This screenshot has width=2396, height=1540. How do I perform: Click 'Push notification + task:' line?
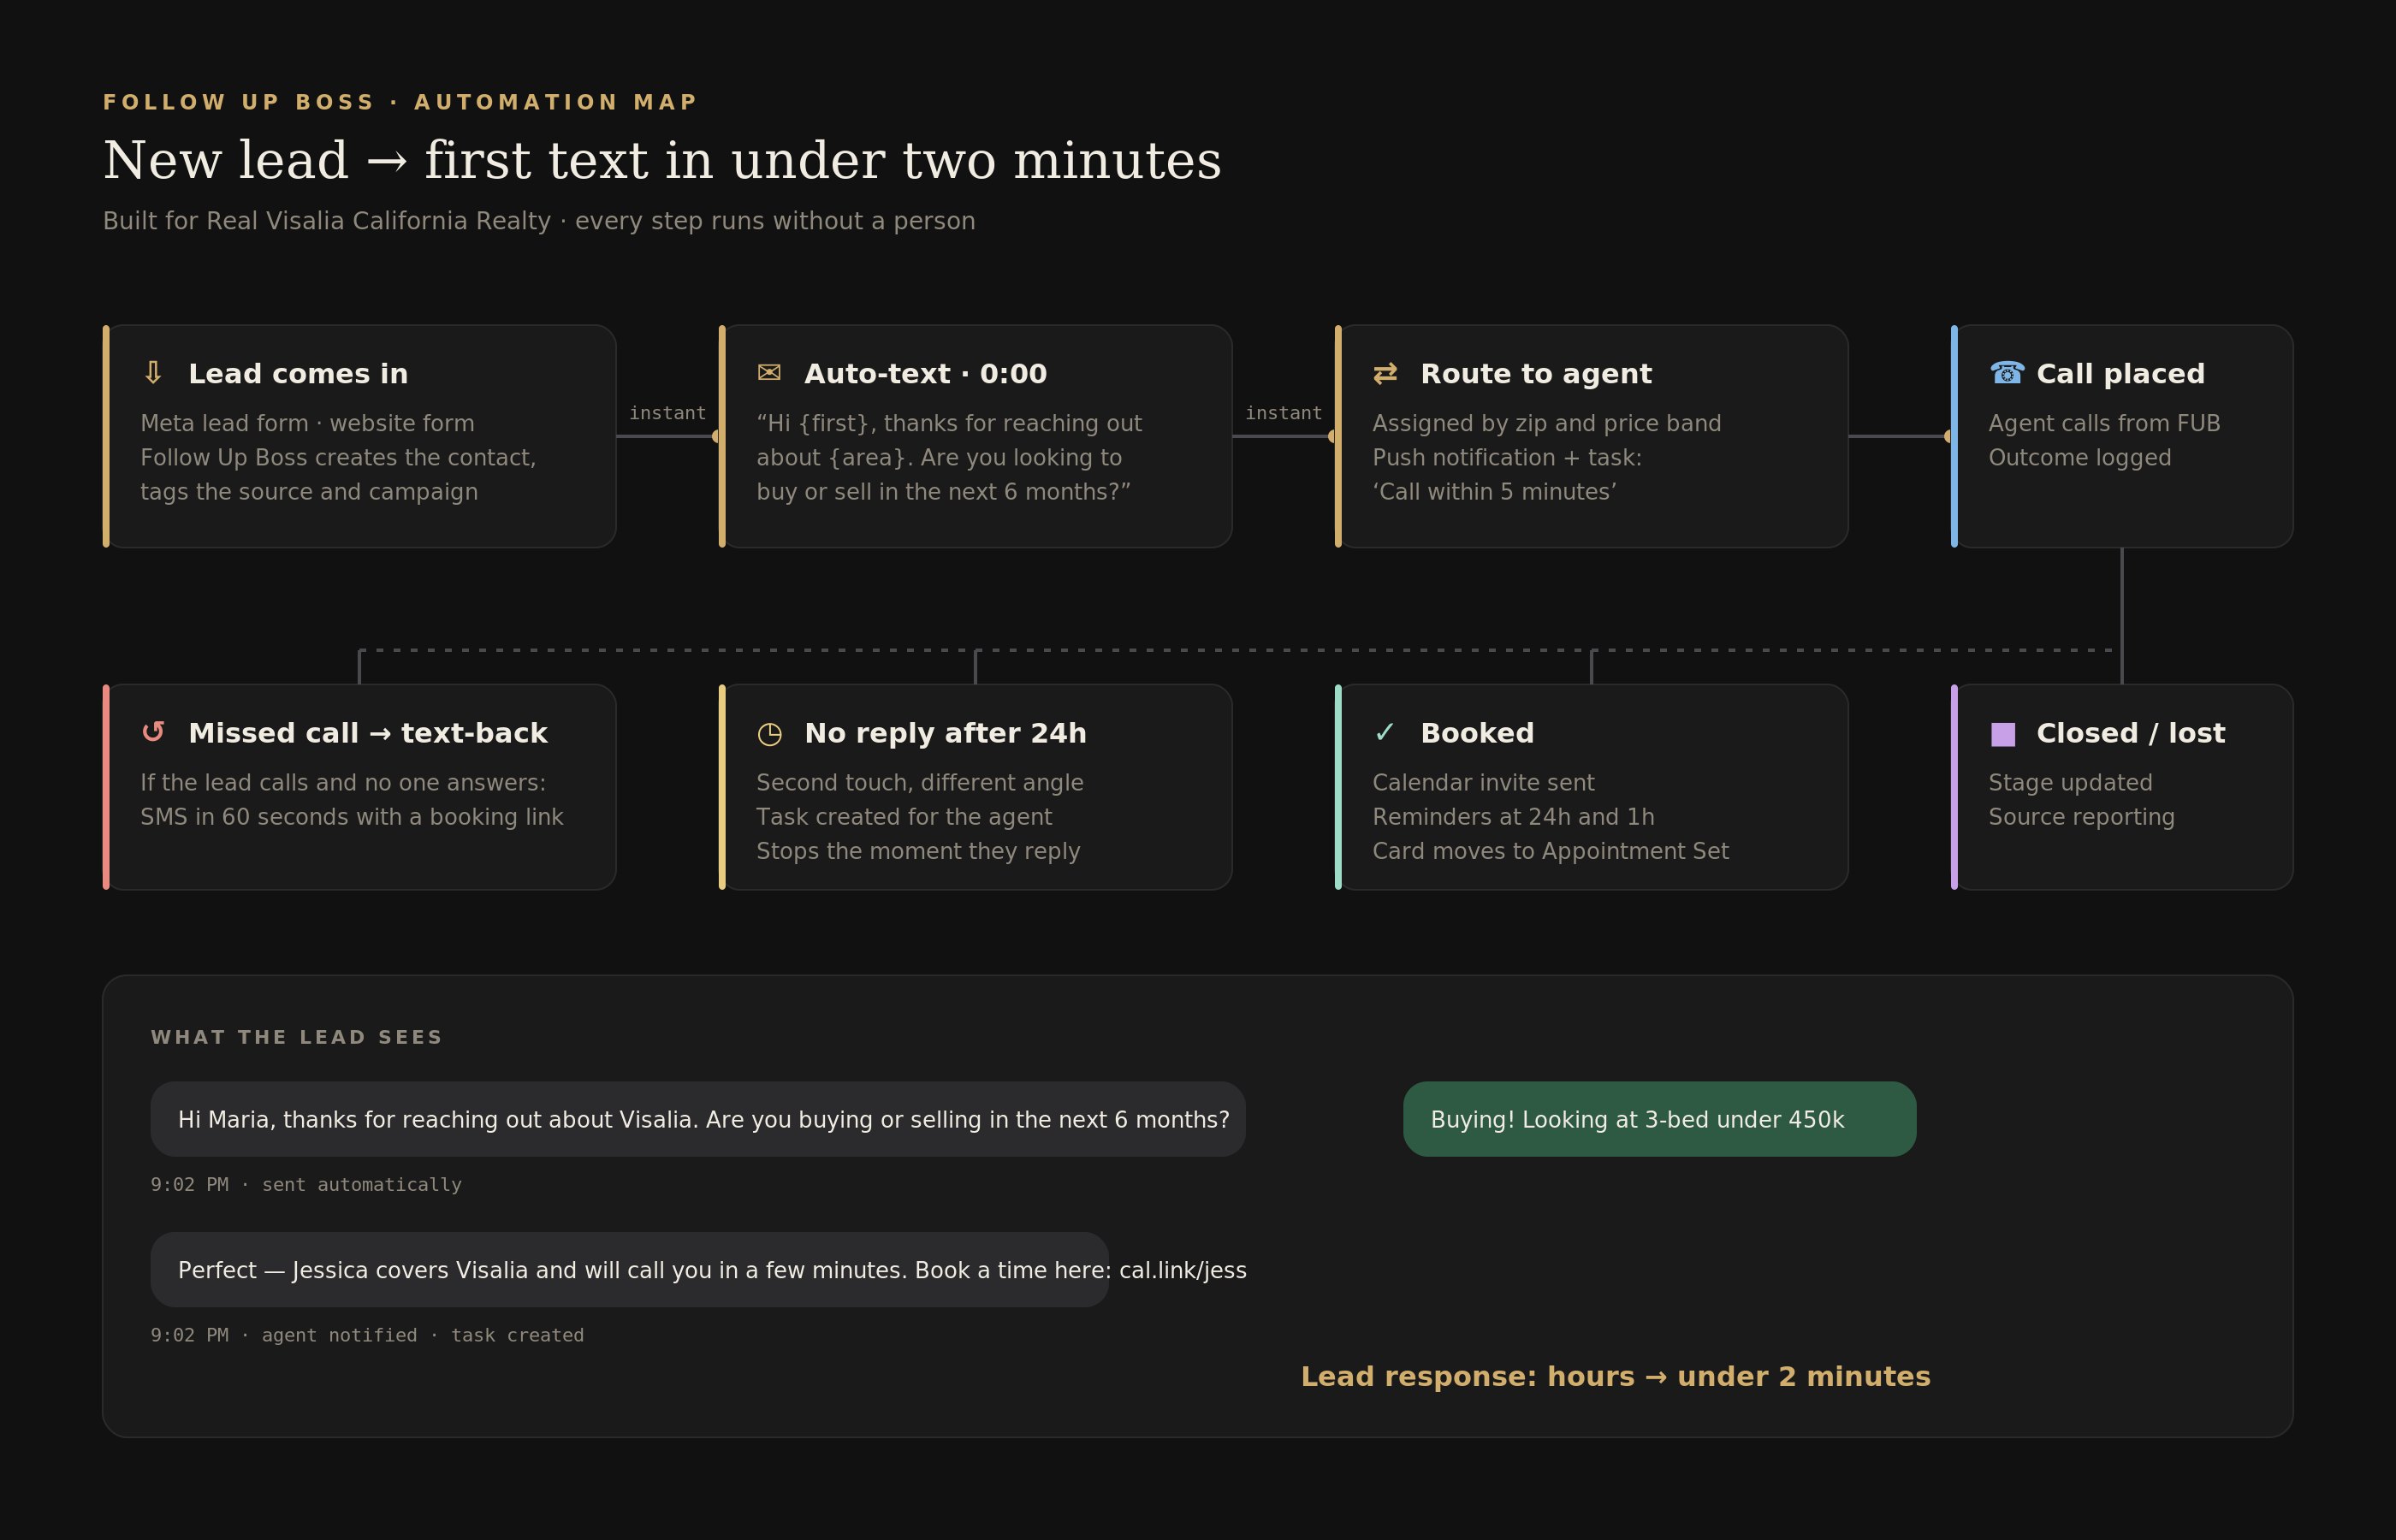(x=1507, y=457)
